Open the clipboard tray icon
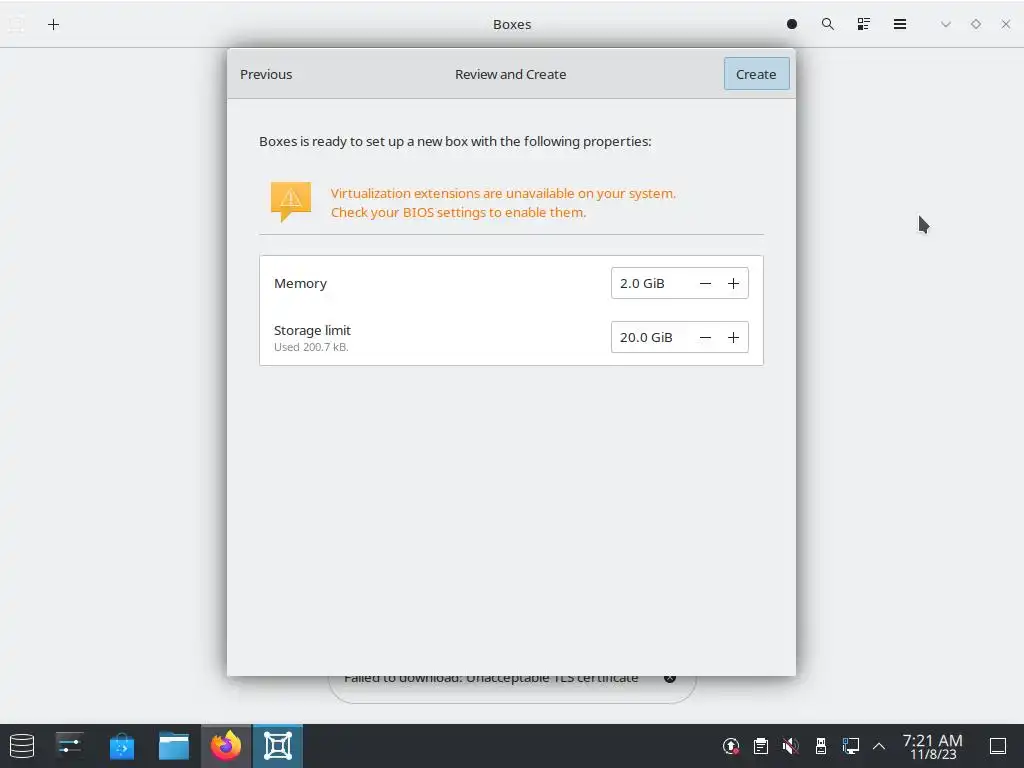The height and width of the screenshot is (768, 1024). 761,746
